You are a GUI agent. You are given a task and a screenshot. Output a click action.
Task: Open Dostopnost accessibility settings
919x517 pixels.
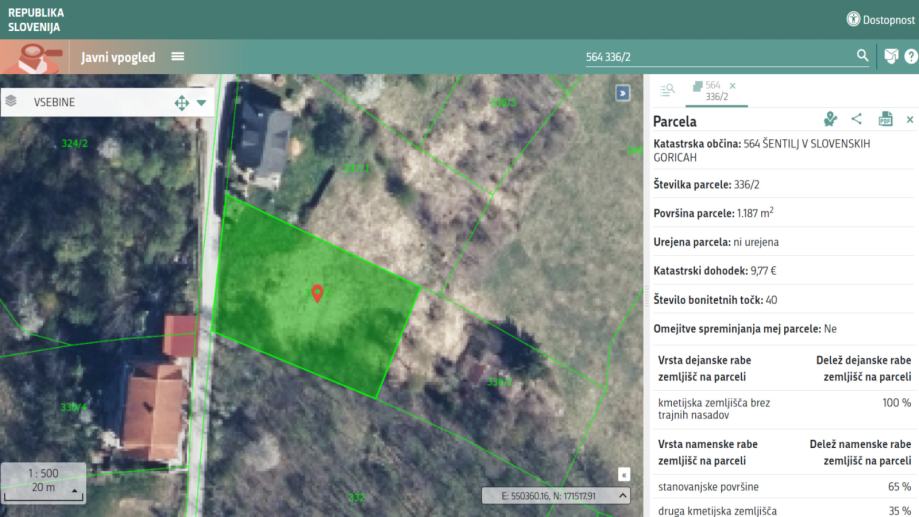(880, 19)
